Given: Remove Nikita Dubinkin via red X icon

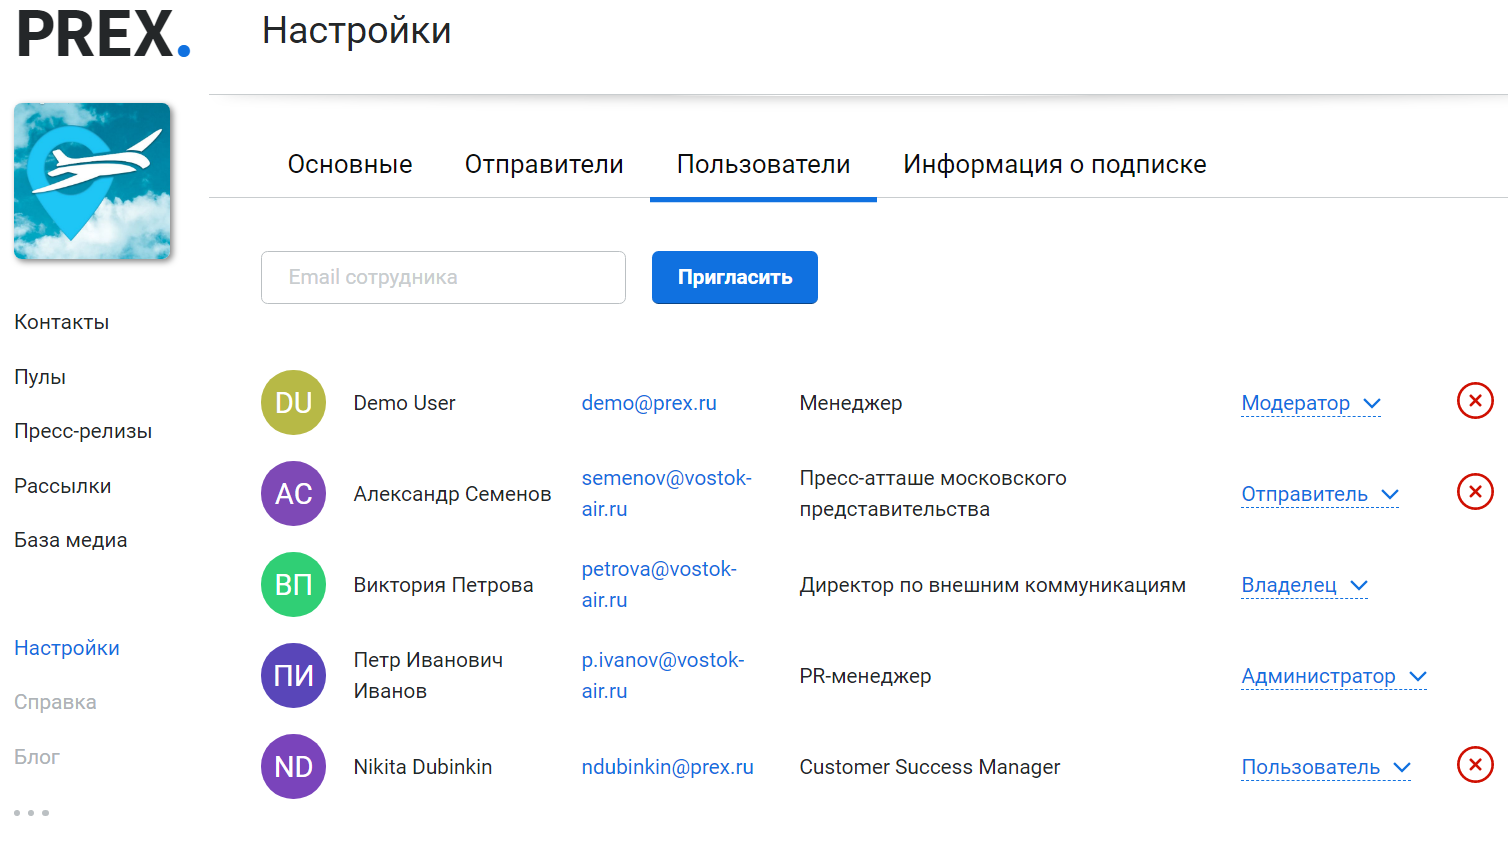Looking at the screenshot, I should (1474, 765).
